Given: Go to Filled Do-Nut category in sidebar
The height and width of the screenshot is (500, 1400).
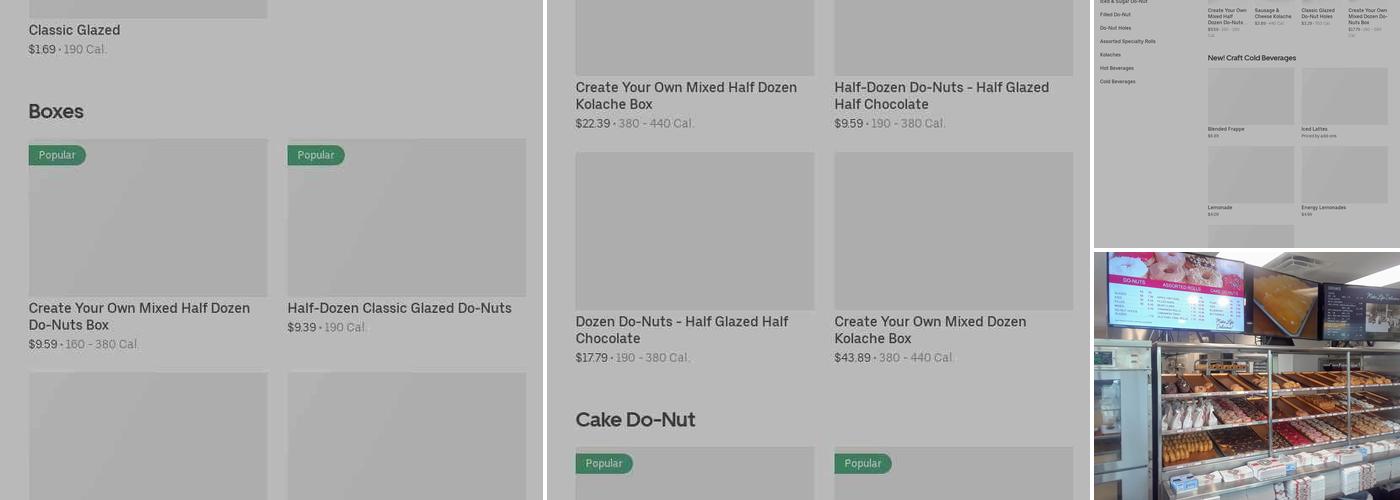Looking at the screenshot, I should pos(1115,15).
